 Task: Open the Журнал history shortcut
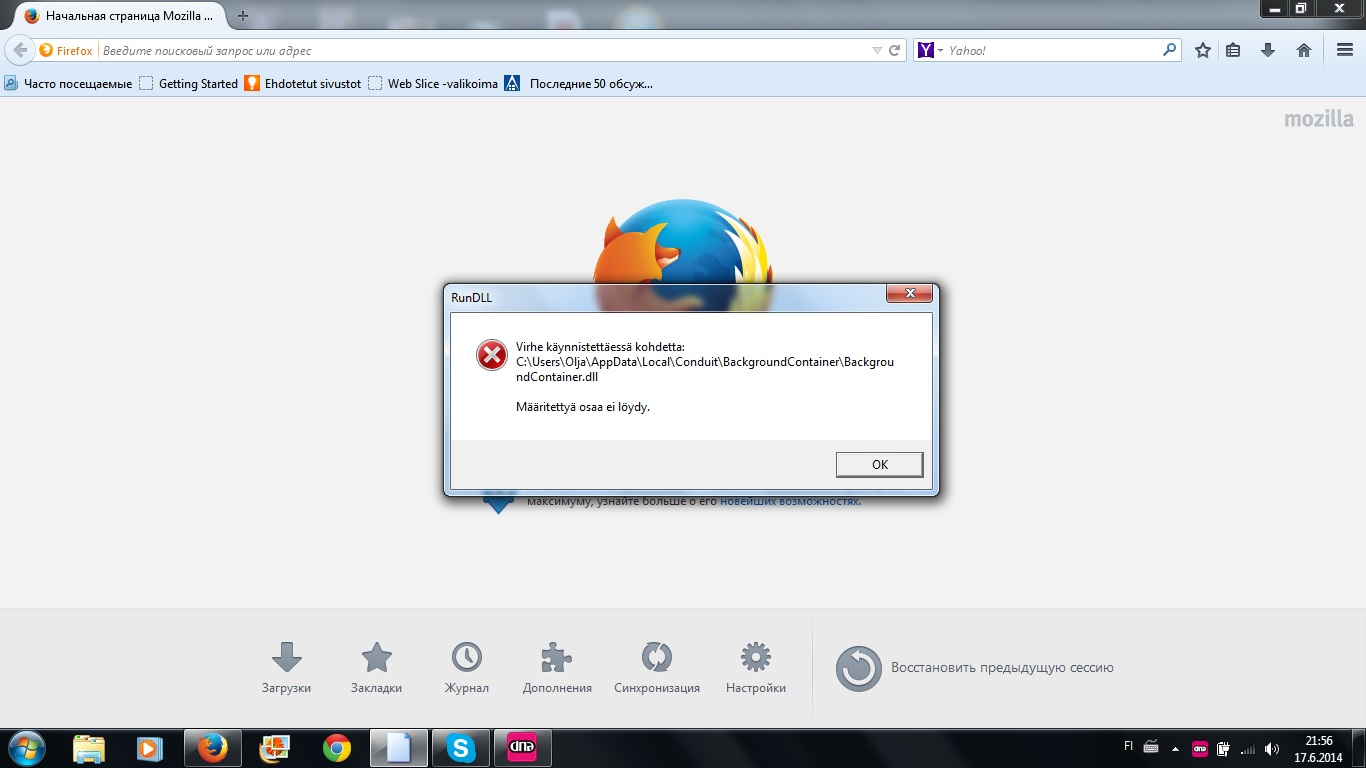tap(466, 667)
